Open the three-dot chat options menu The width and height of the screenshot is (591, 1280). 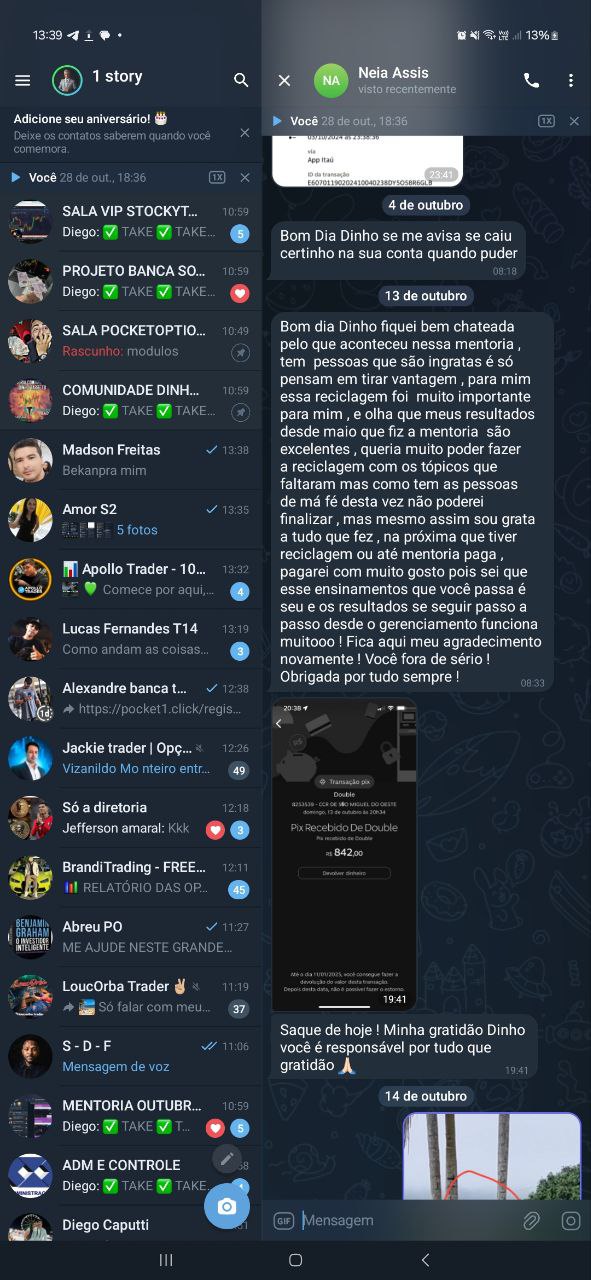(571, 80)
